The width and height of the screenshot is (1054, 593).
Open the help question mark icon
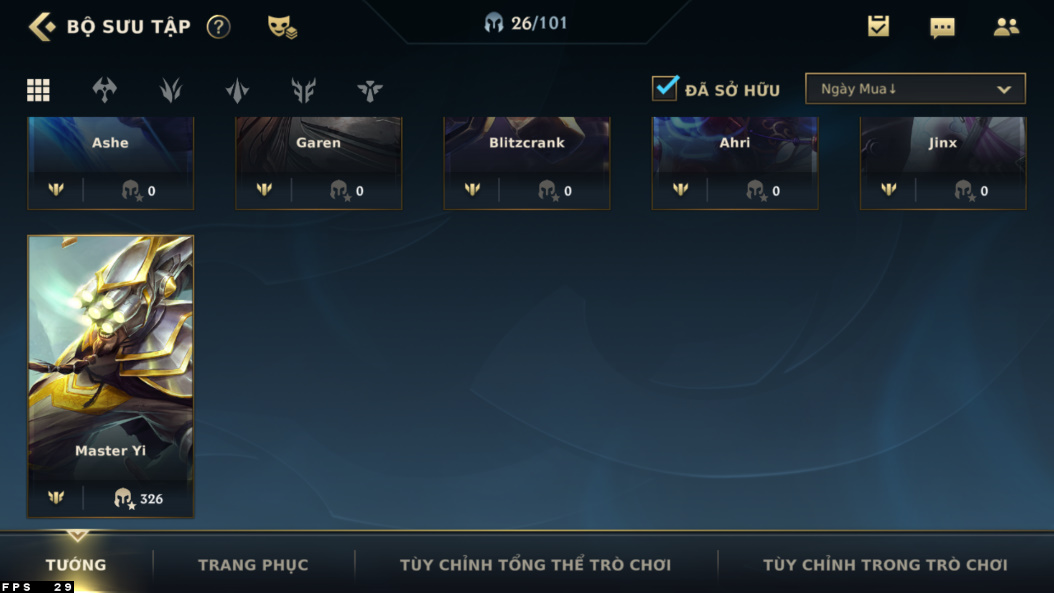(218, 27)
